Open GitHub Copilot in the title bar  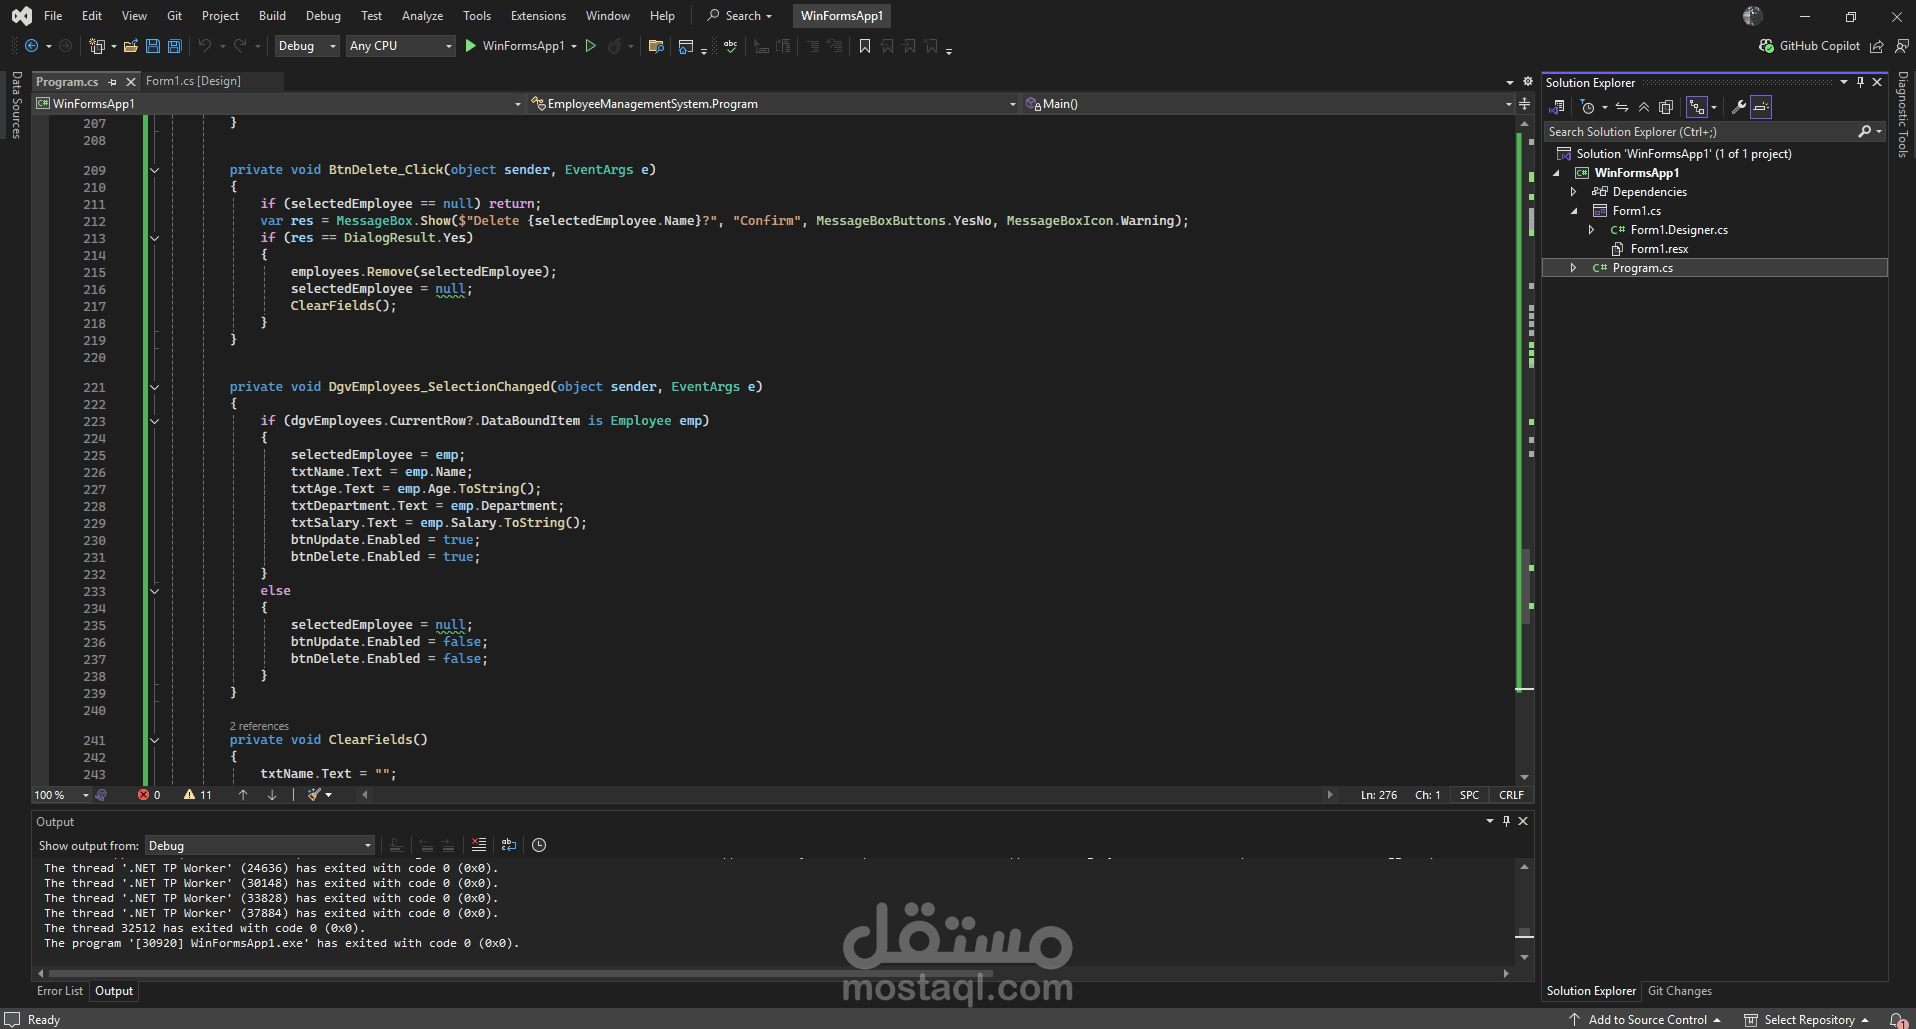point(1809,46)
